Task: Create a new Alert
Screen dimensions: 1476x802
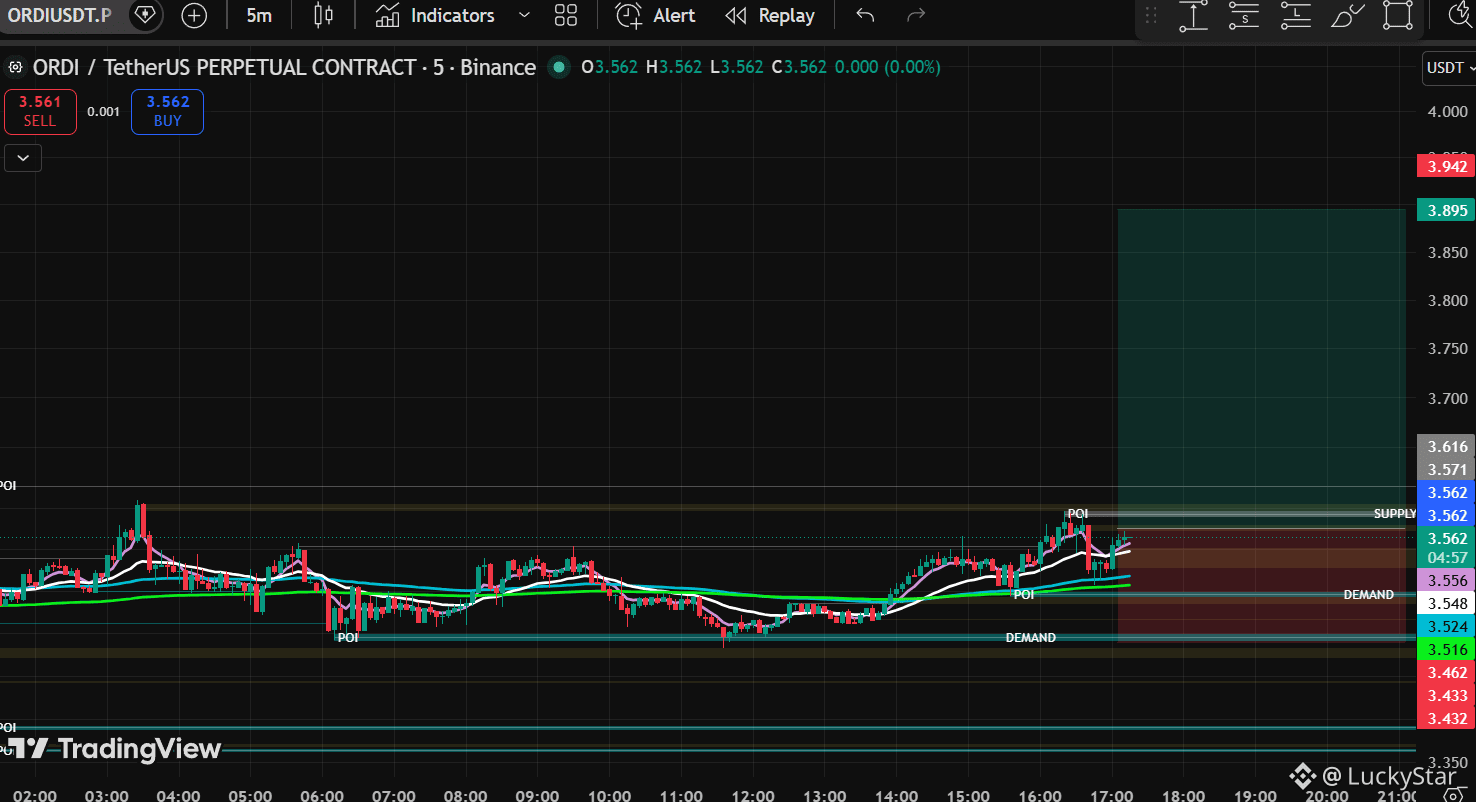Action: [656, 15]
